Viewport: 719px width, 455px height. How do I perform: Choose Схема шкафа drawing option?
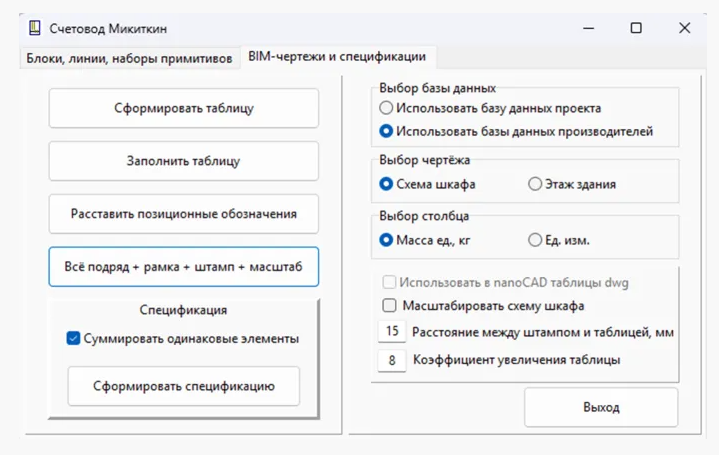[x=386, y=184]
